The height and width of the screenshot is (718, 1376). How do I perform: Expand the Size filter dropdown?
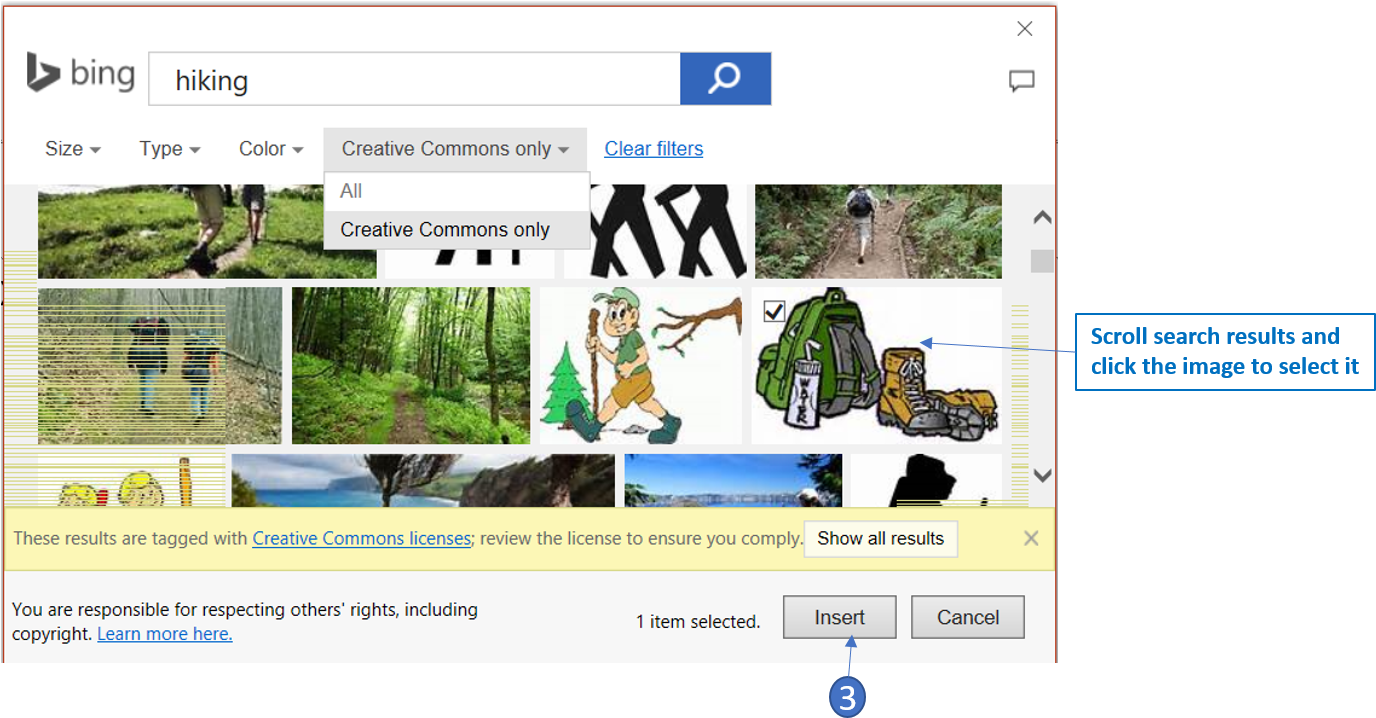tap(72, 149)
